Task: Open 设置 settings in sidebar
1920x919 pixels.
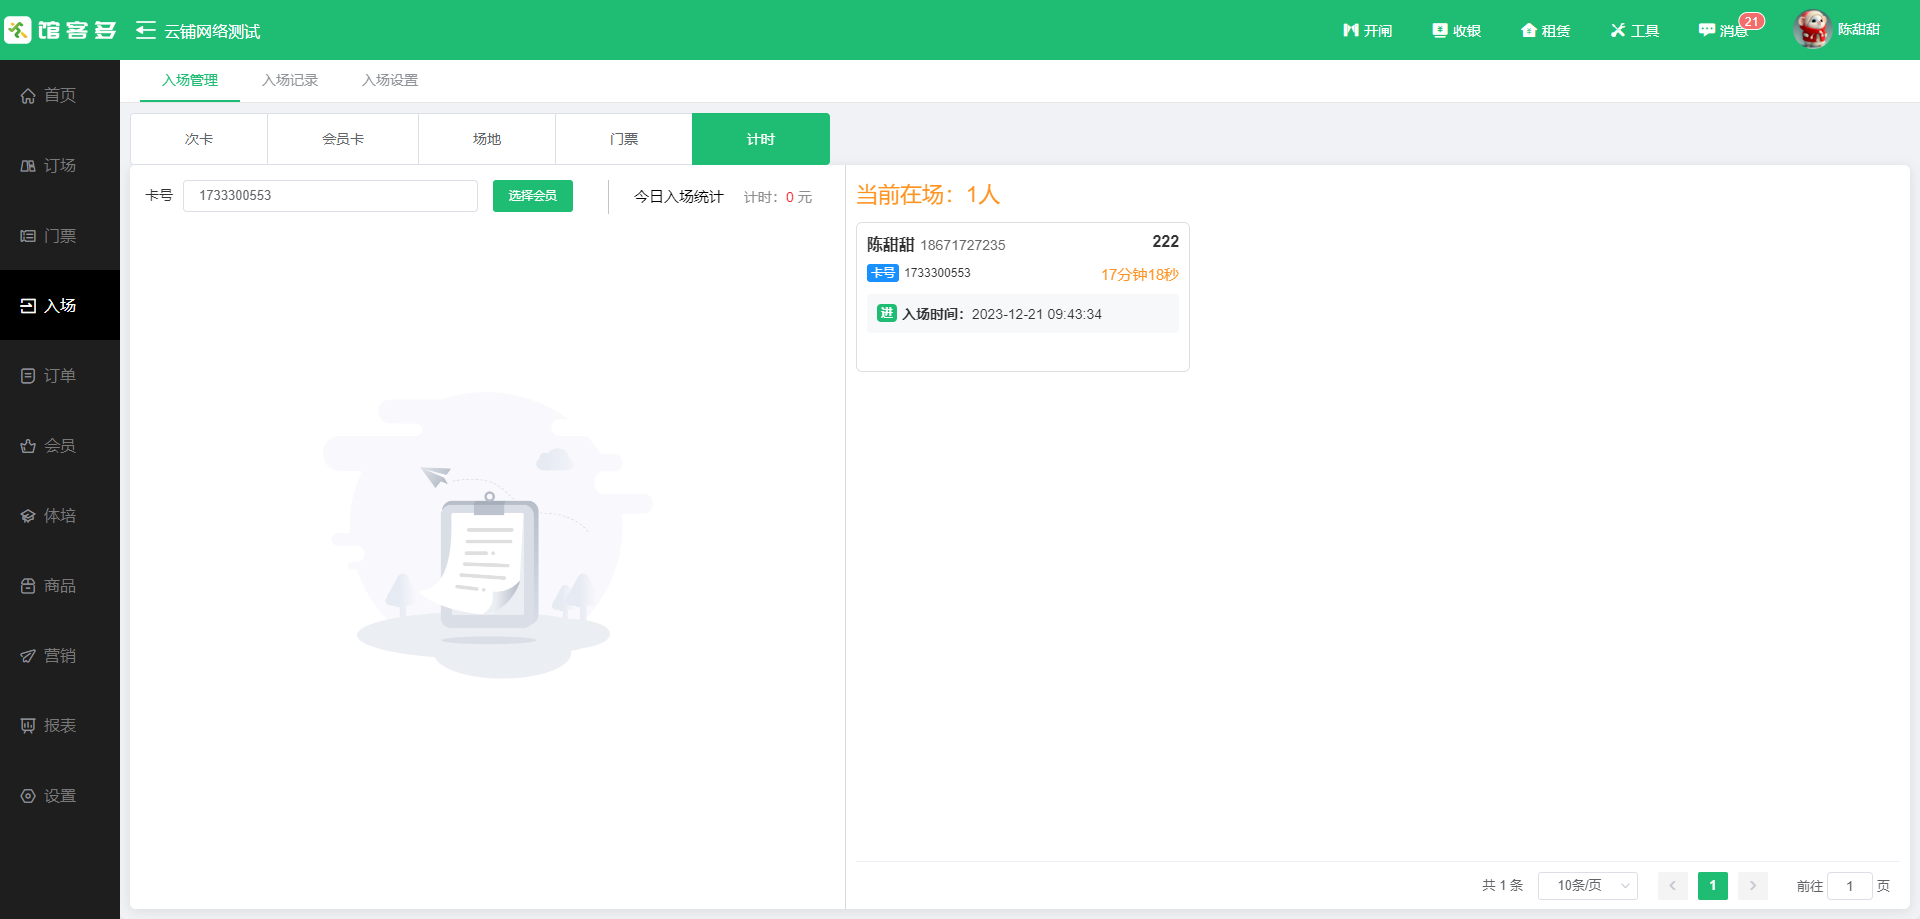Action: [x=59, y=796]
